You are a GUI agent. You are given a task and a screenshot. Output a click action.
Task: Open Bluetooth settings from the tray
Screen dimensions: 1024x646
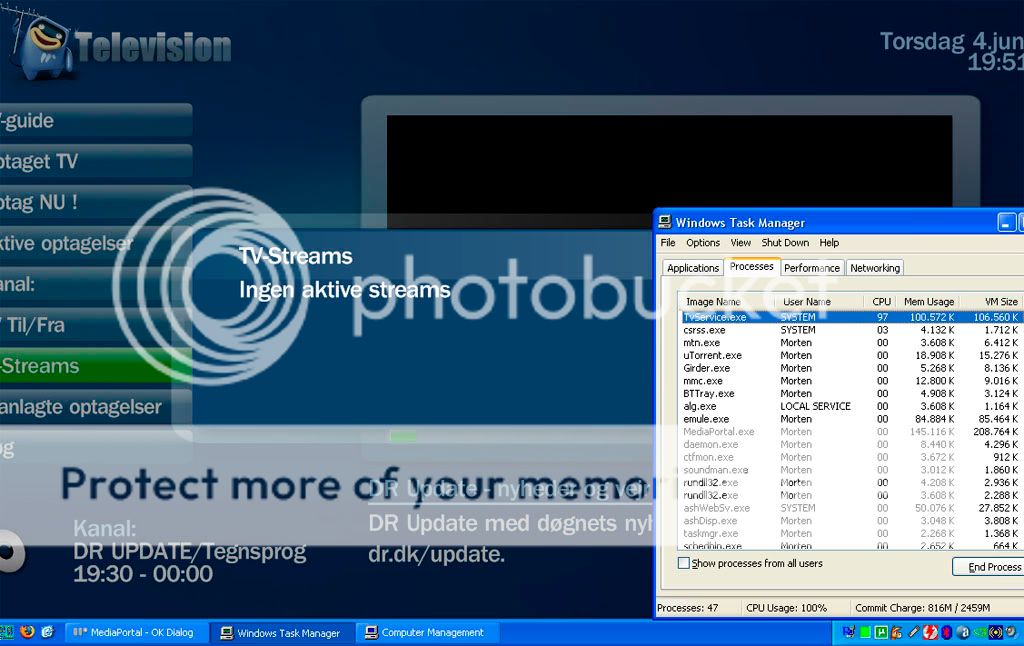(946, 632)
